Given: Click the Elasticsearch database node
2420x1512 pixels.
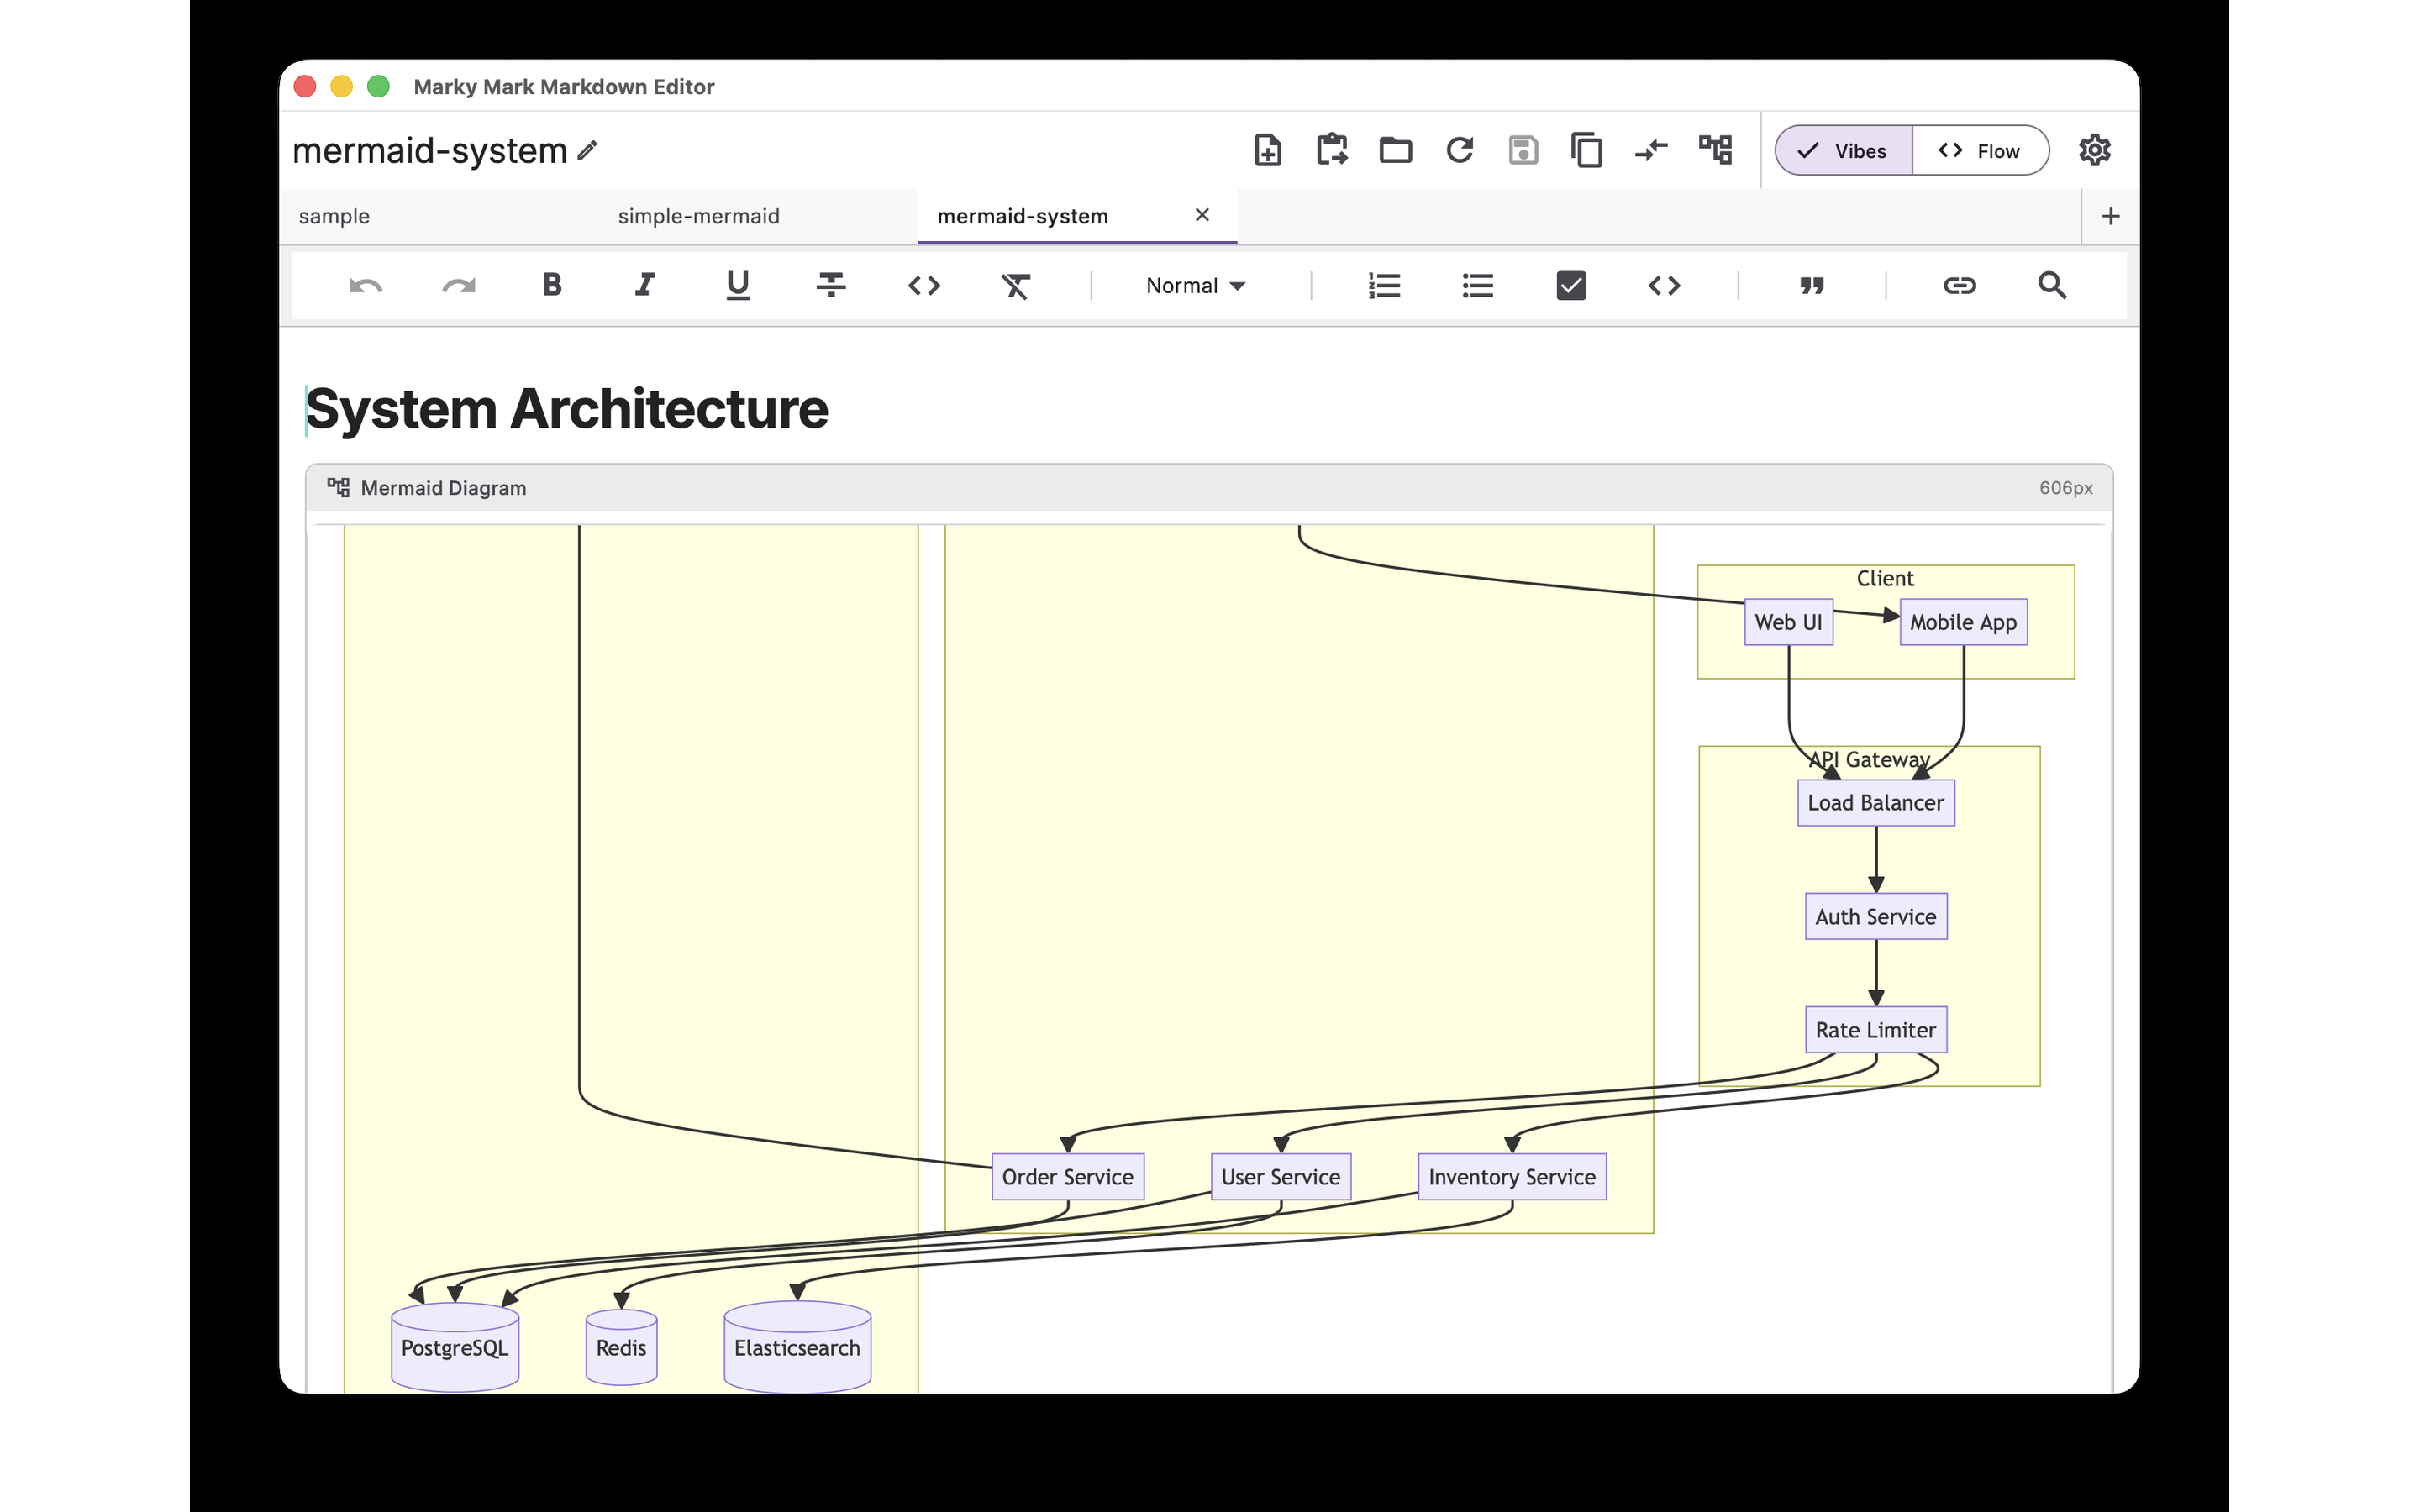Looking at the screenshot, I should [x=797, y=1347].
